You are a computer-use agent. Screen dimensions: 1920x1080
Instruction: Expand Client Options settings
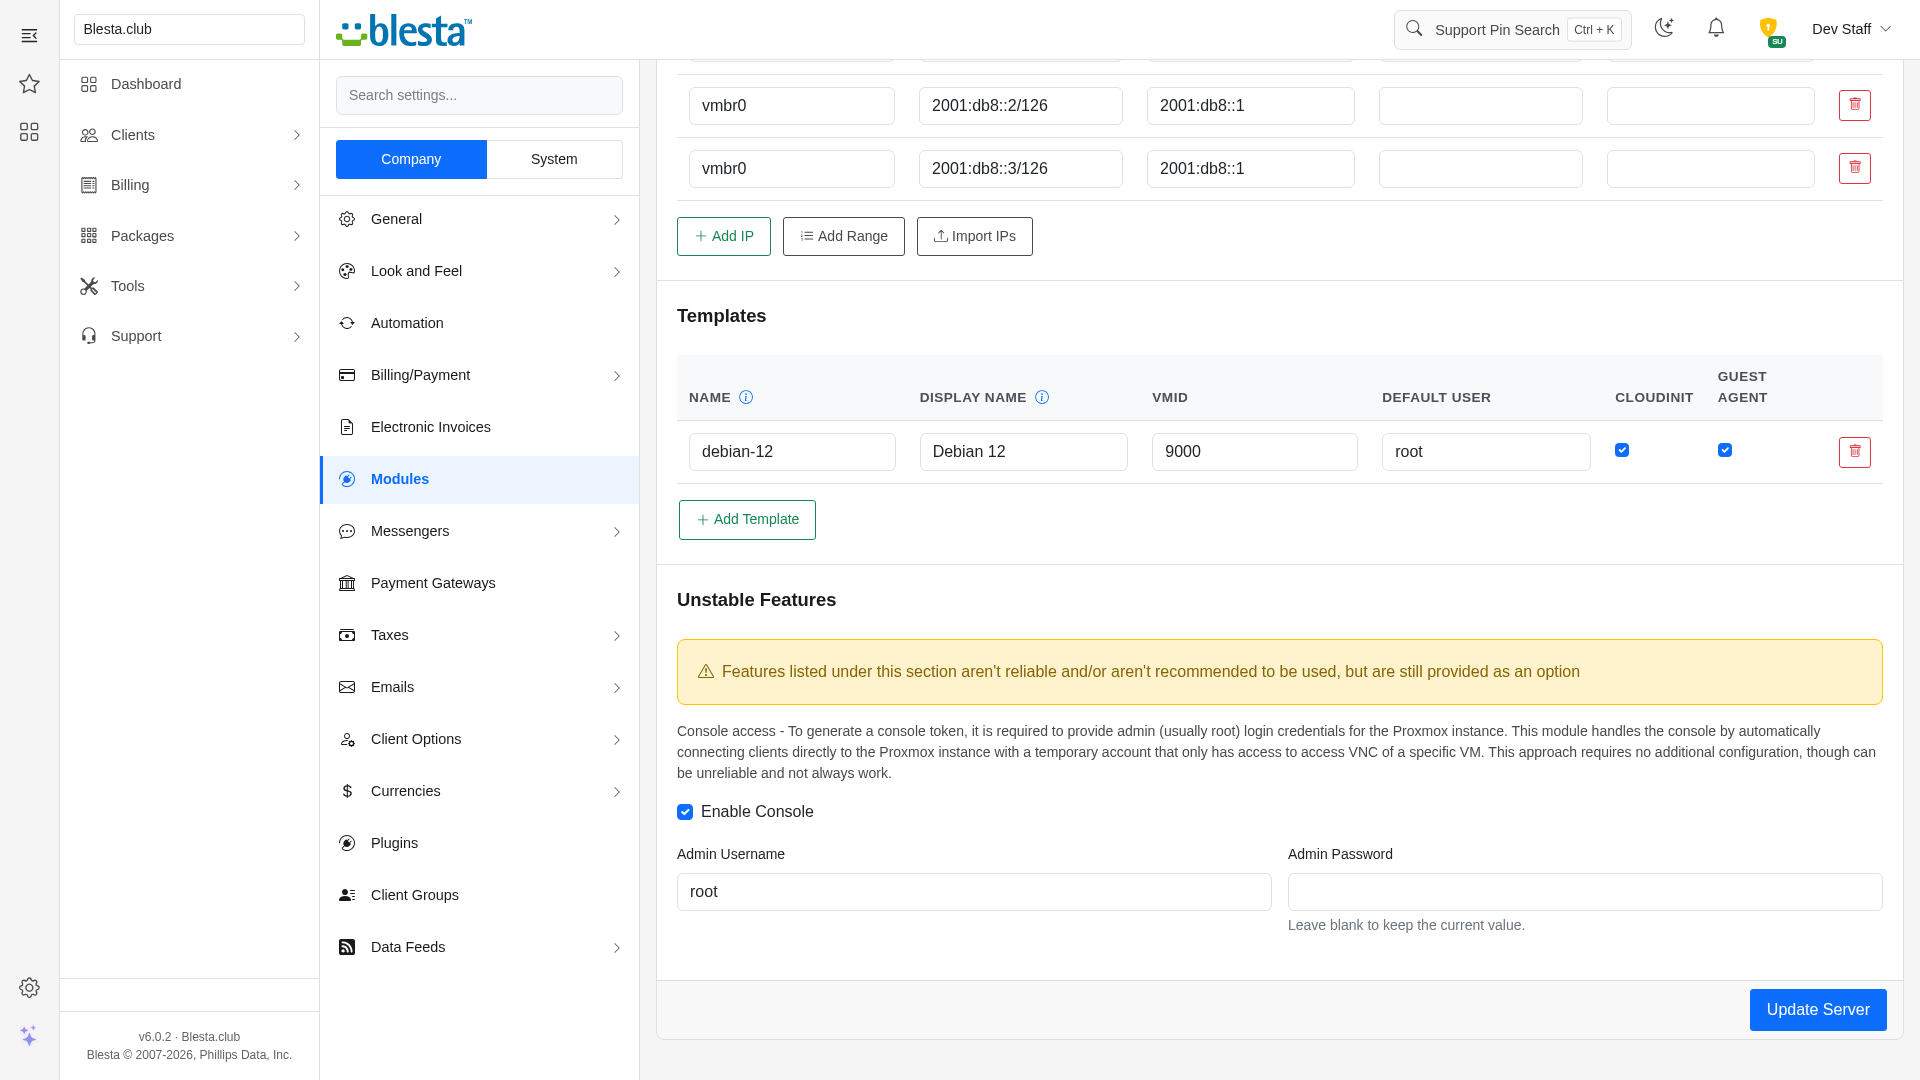(x=480, y=739)
